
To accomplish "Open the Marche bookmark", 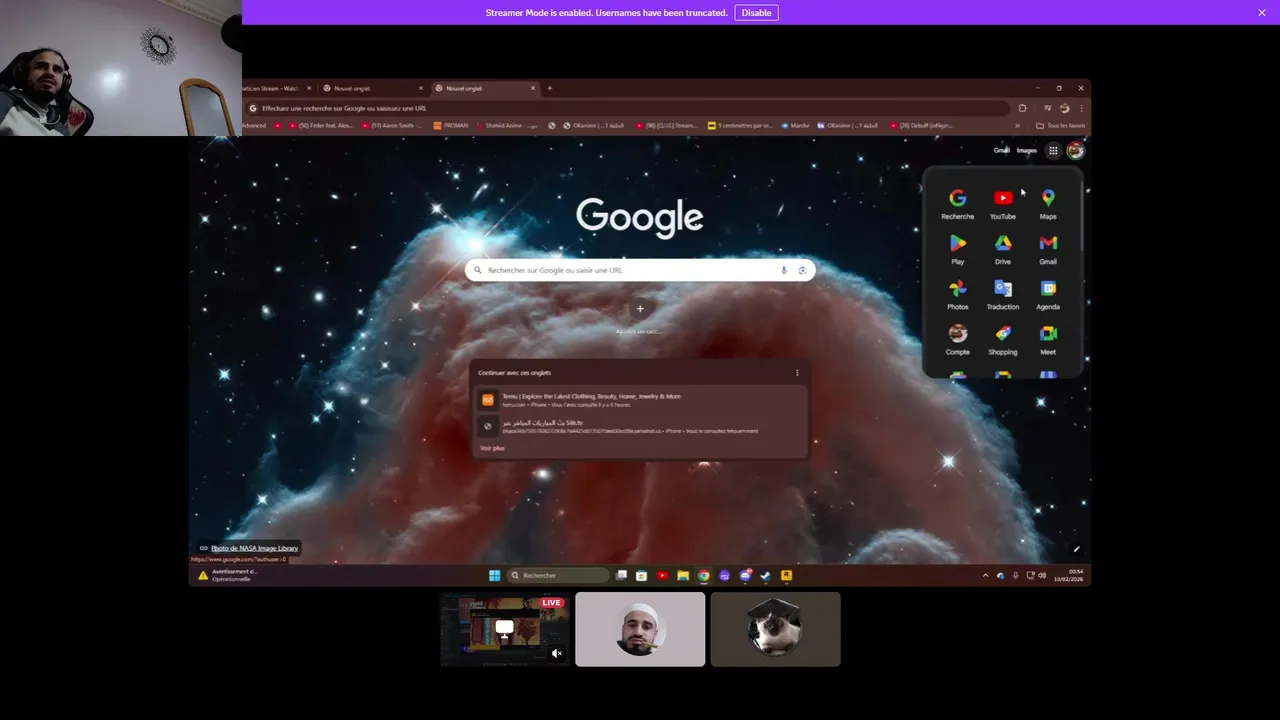I will 796,126.
